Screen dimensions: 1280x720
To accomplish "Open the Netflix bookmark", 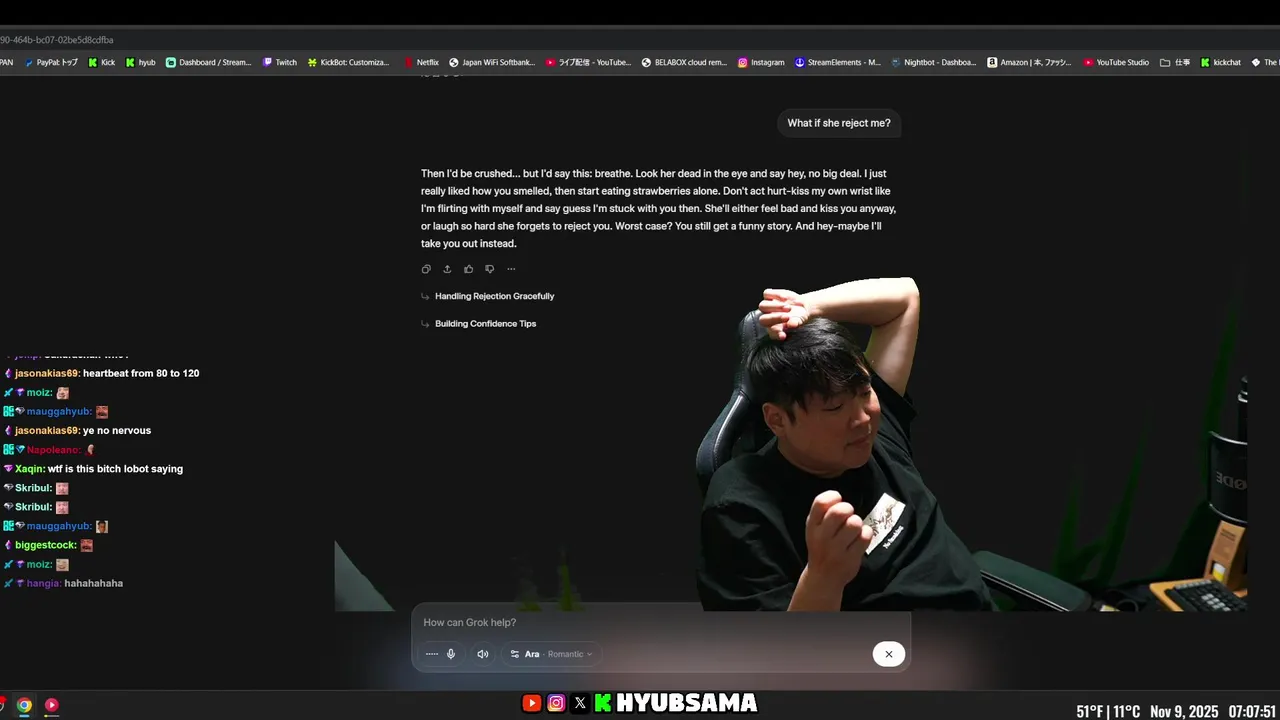I will coord(421,62).
